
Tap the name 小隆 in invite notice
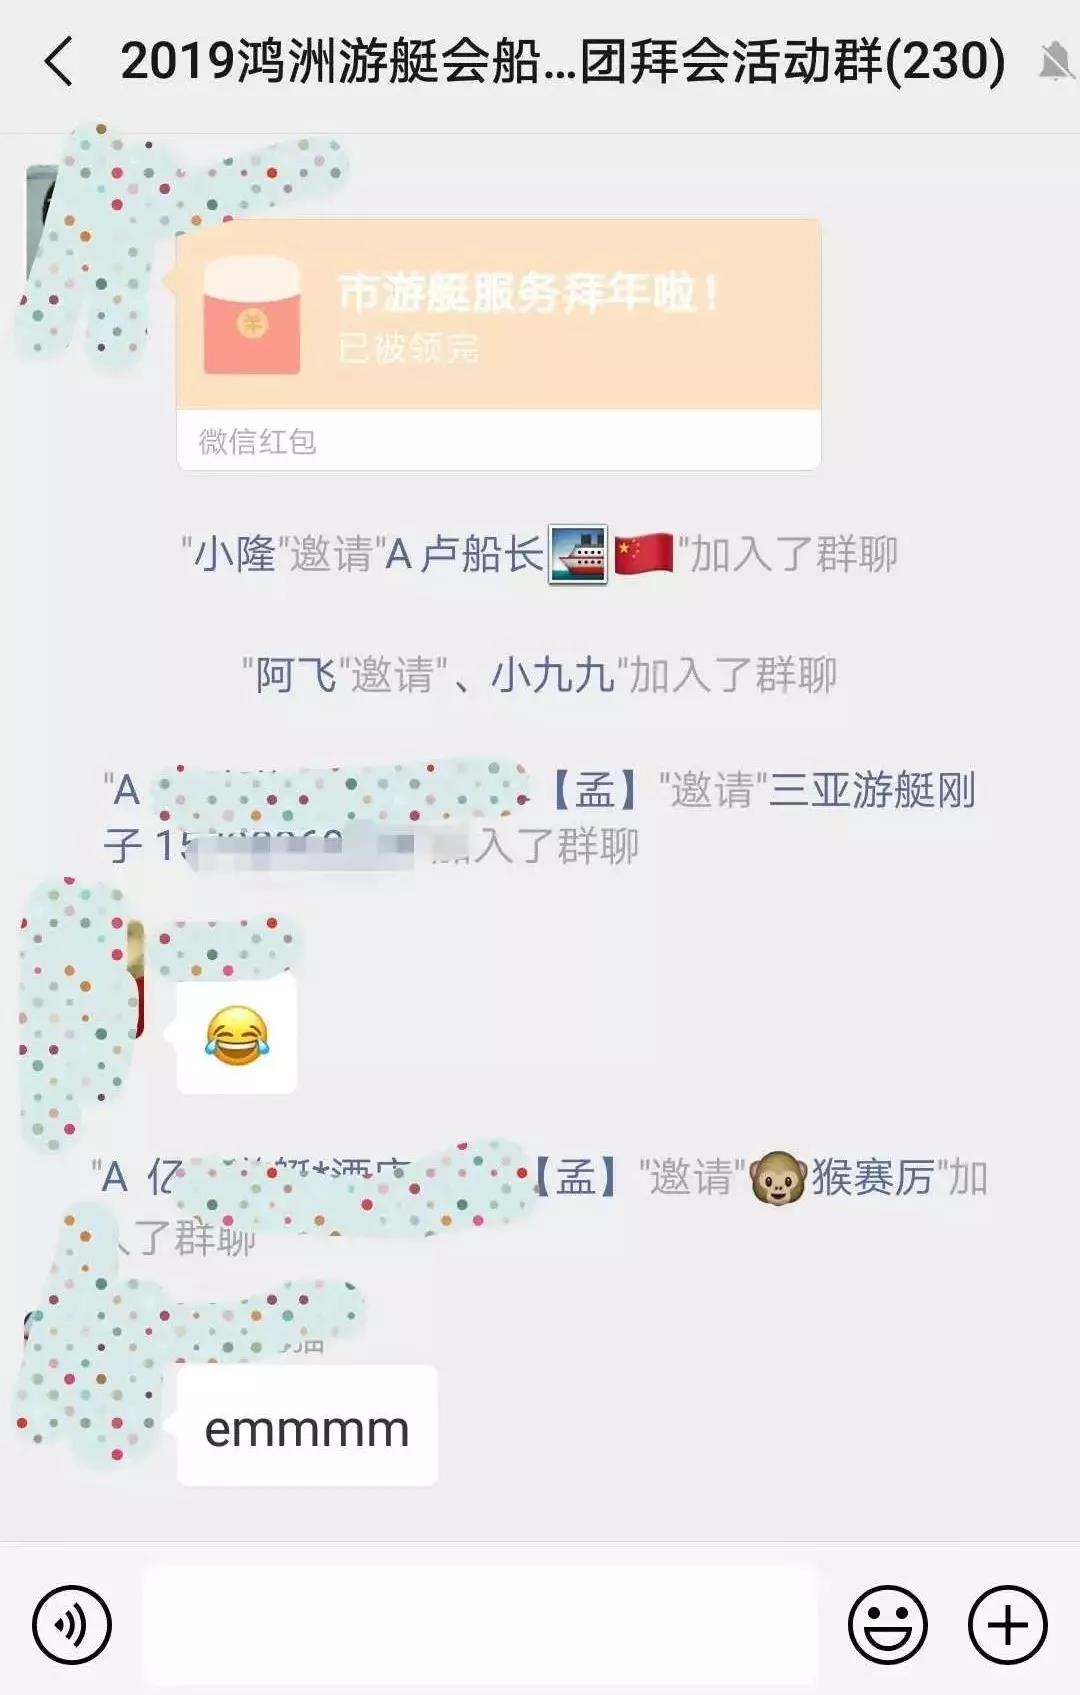point(234,554)
